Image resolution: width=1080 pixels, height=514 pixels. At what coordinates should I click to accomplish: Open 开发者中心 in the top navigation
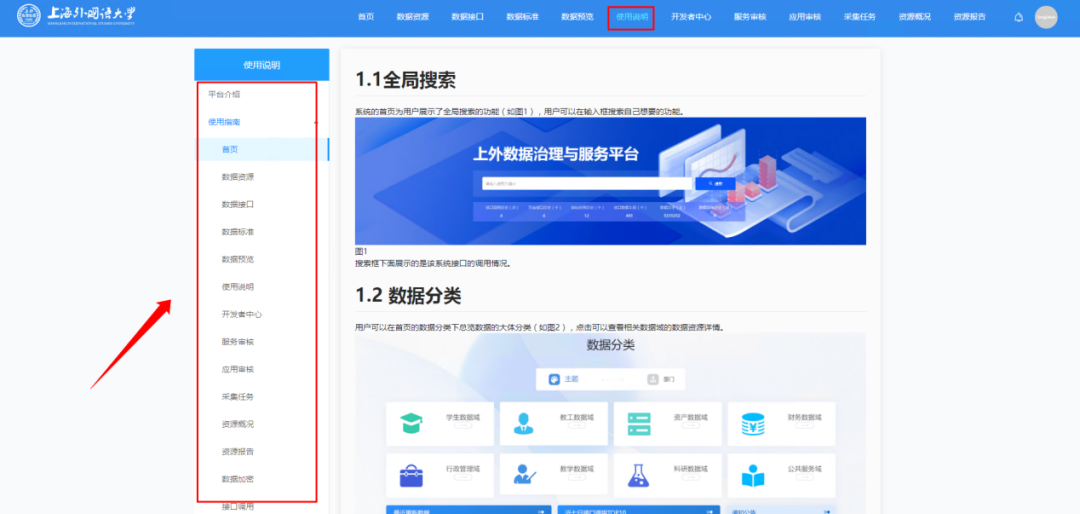(691, 17)
